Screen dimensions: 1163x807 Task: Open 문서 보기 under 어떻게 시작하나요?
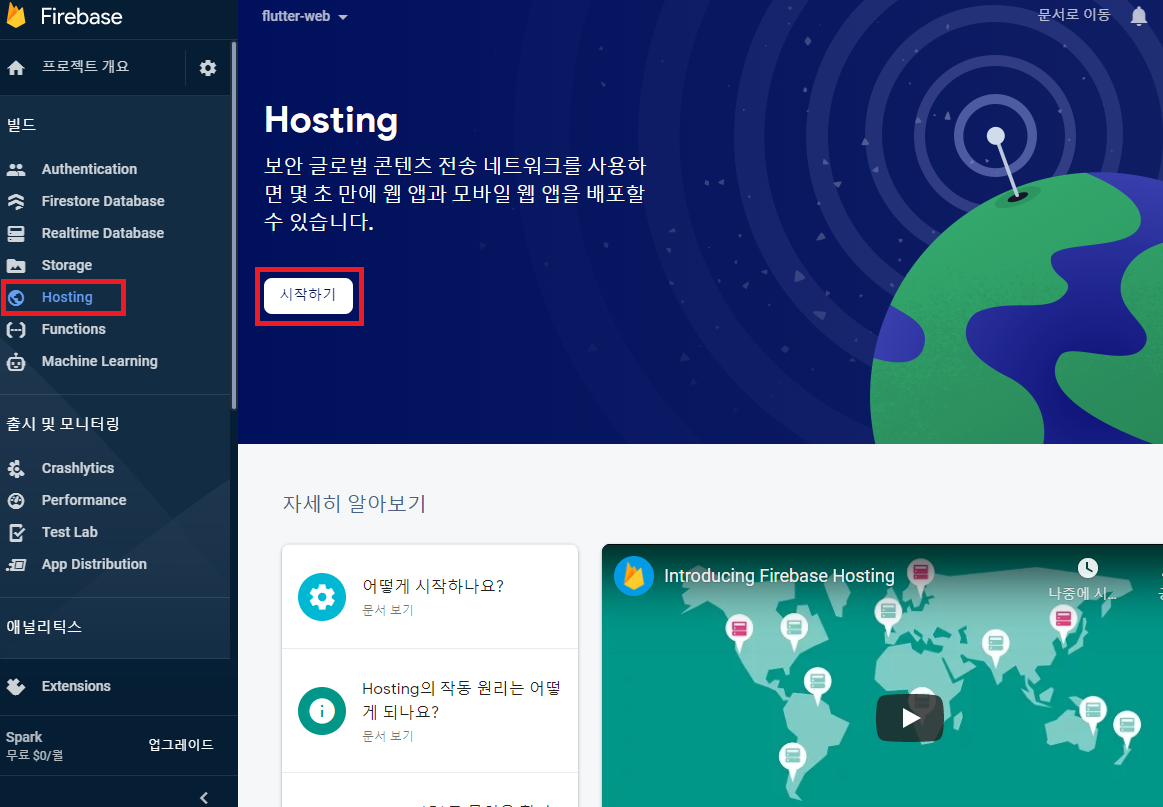387,610
